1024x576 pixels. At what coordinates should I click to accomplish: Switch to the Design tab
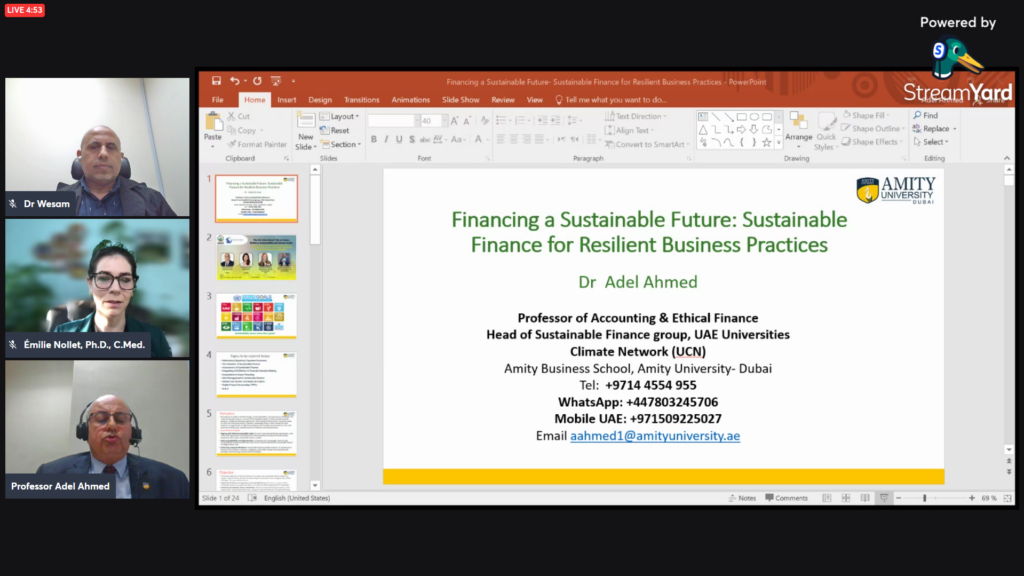coord(320,100)
